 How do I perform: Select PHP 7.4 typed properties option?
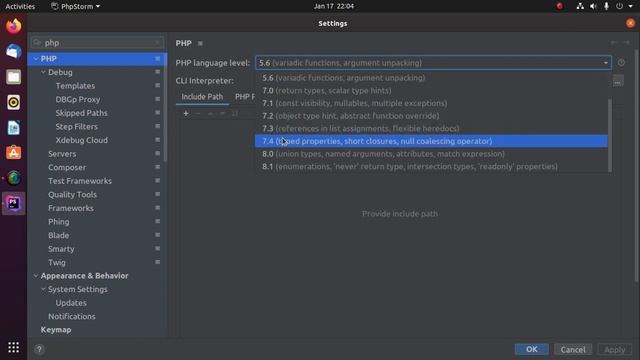tap(431, 141)
